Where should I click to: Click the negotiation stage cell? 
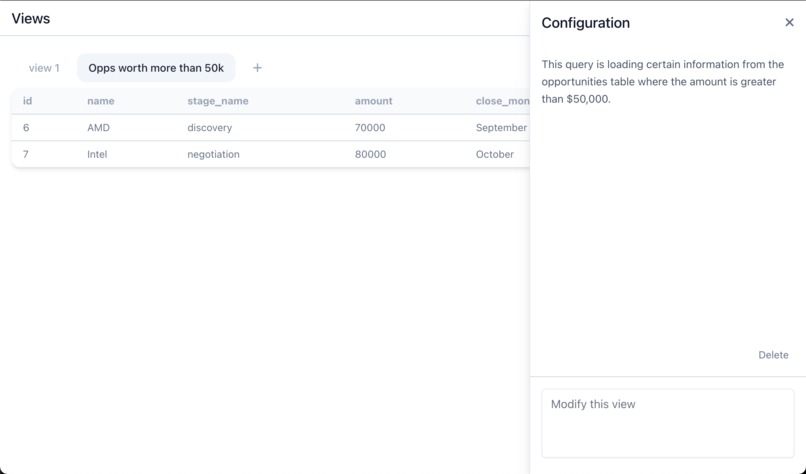(213, 154)
